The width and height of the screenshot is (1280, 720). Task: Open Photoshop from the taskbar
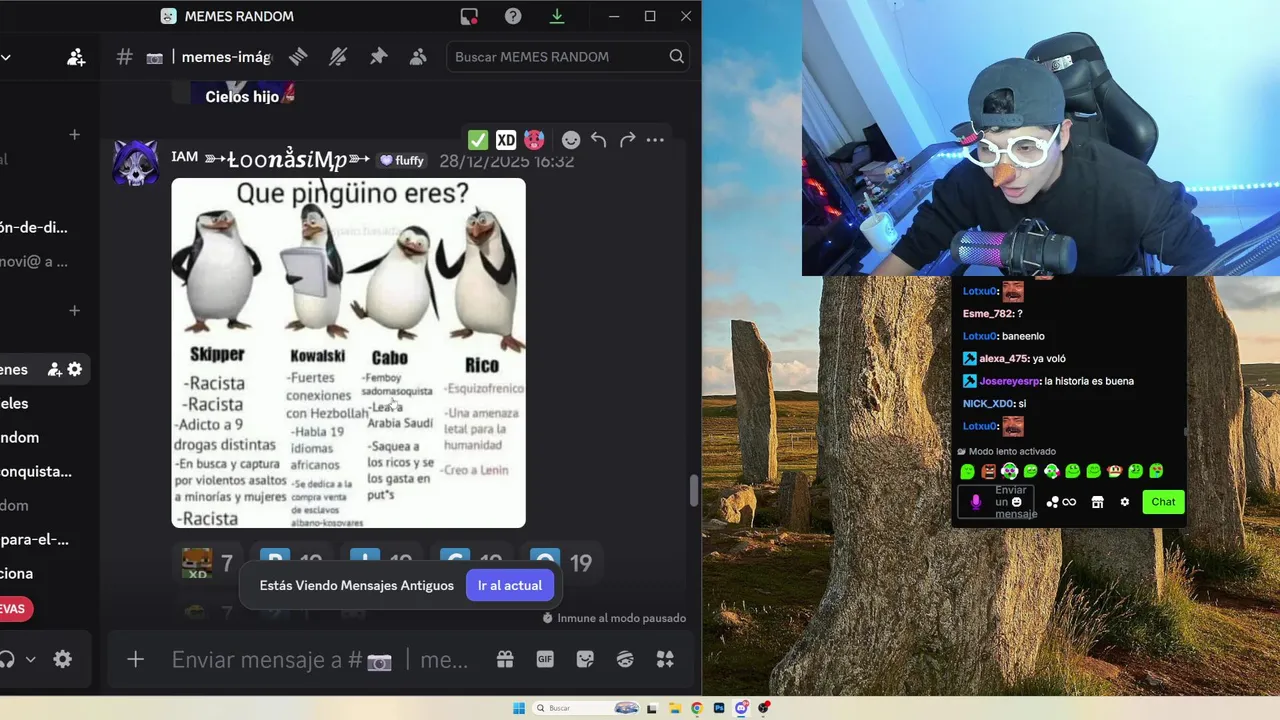click(719, 708)
